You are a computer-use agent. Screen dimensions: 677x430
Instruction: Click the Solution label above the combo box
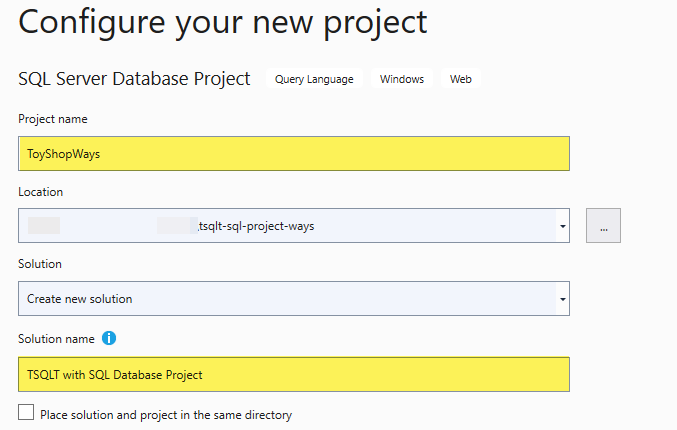coord(40,263)
